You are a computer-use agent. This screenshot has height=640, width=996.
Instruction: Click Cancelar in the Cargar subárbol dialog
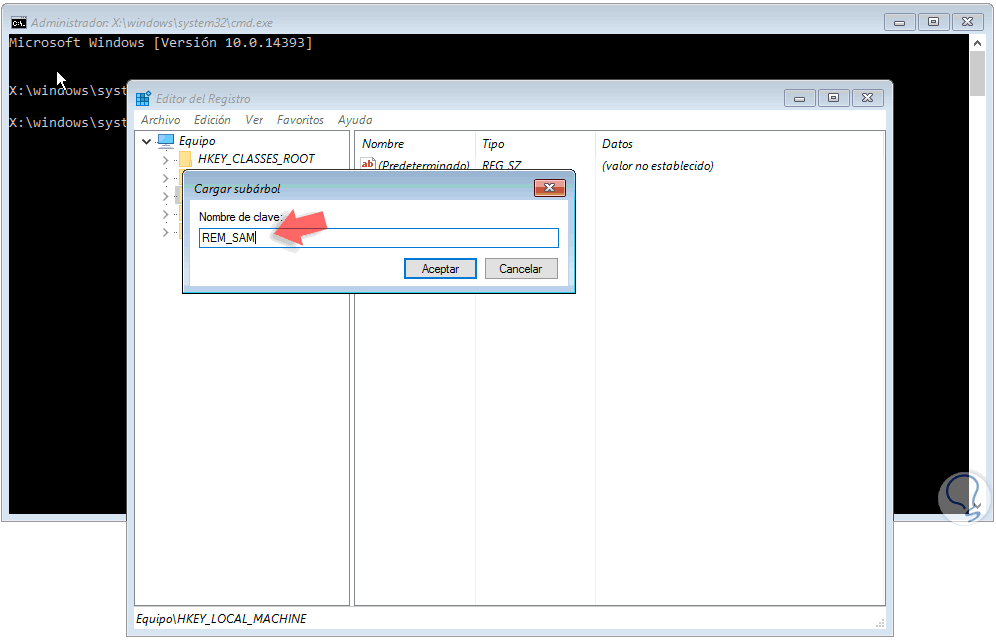pos(521,269)
